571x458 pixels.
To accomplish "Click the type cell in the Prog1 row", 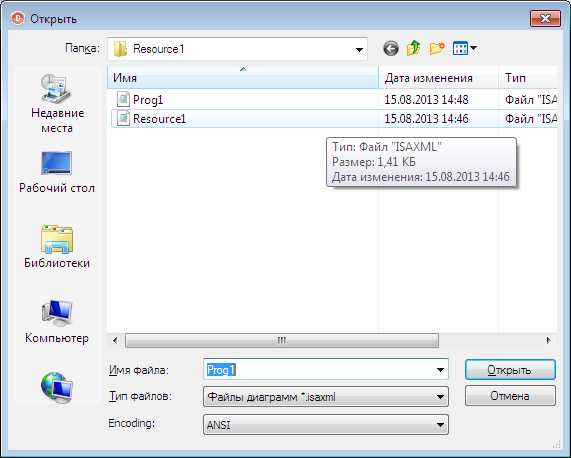I will (x=531, y=100).
